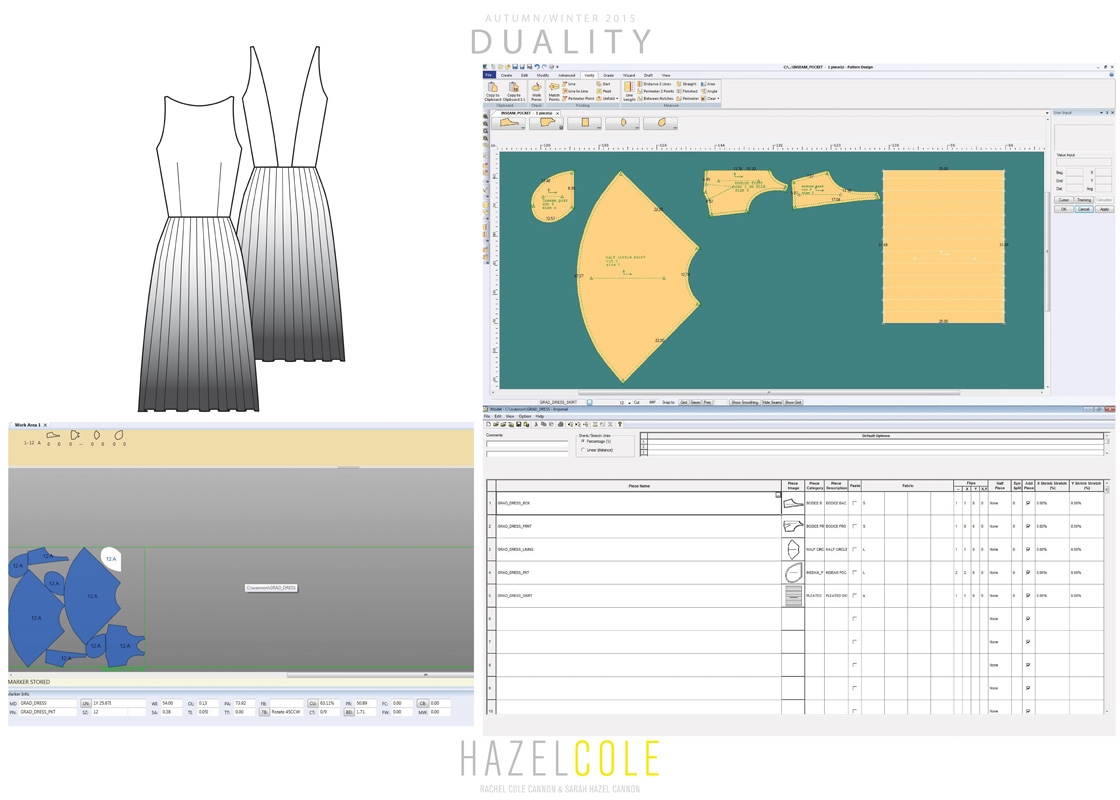Click Redo in Pattern Design quick access bar
The height and width of the screenshot is (800, 1120).
point(544,66)
